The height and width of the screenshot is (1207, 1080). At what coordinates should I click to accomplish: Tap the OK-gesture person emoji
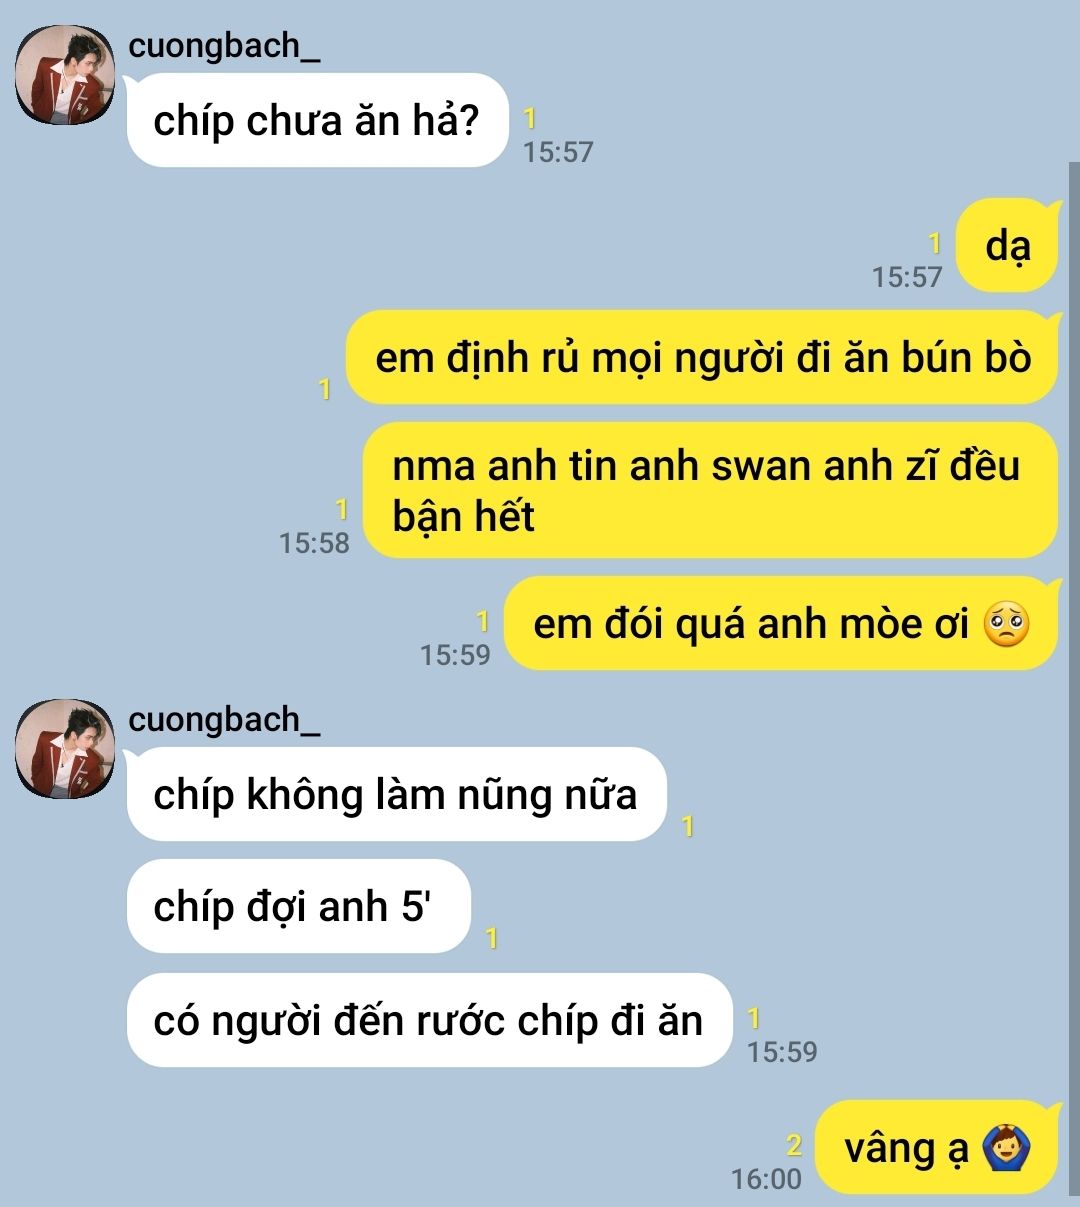pyautogui.click(x=1006, y=1148)
